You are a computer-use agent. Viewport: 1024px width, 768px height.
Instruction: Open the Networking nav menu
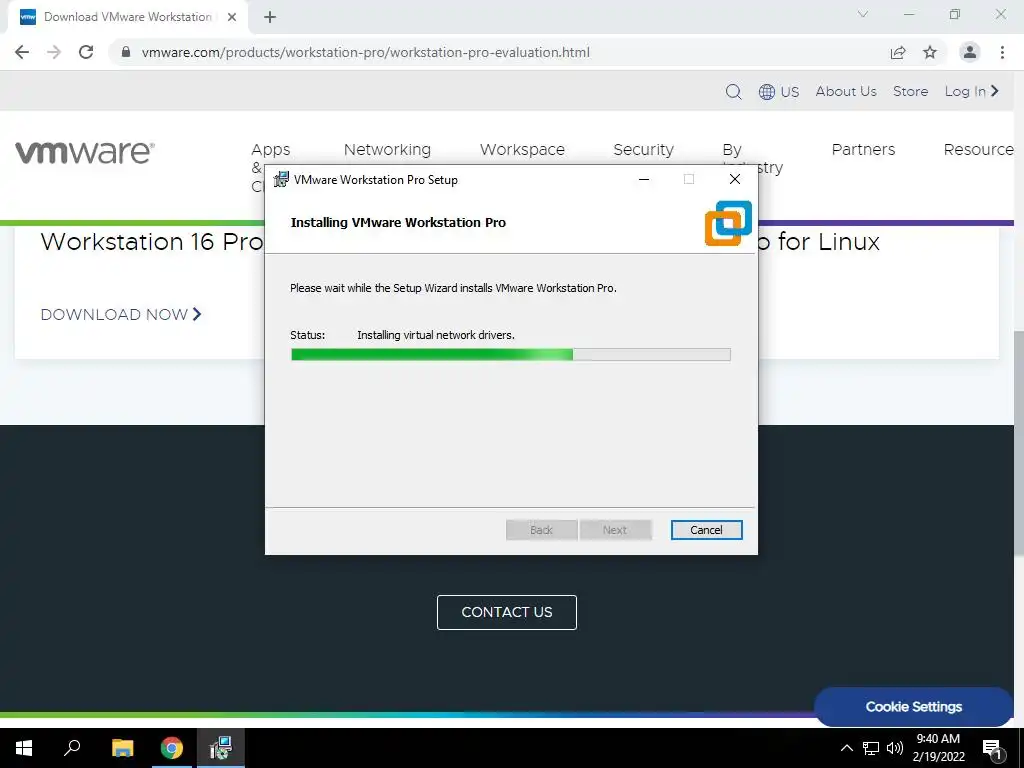pyautogui.click(x=387, y=150)
